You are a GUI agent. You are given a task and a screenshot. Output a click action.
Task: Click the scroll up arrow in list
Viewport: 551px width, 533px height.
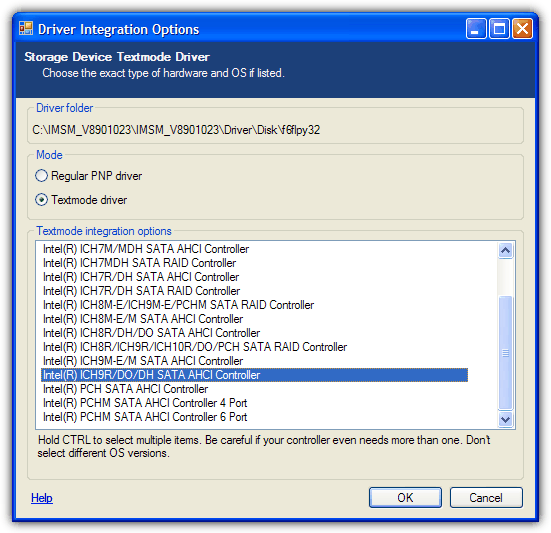tap(505, 250)
